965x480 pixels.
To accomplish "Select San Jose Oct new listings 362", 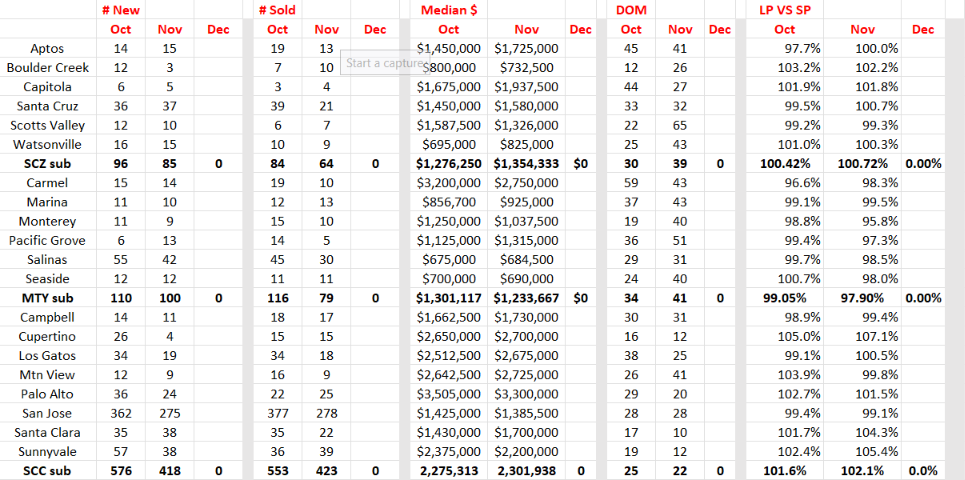I will pyautogui.click(x=121, y=413).
